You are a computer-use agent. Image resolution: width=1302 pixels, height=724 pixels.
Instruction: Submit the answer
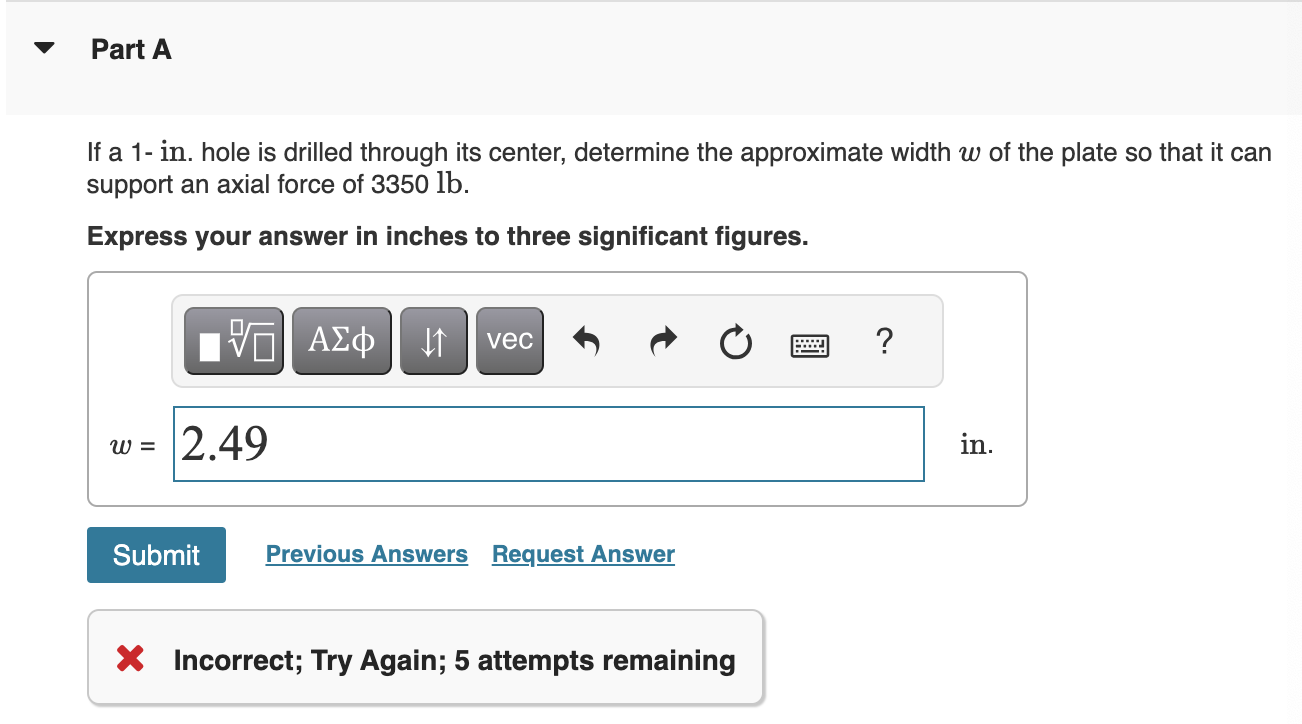(156, 555)
